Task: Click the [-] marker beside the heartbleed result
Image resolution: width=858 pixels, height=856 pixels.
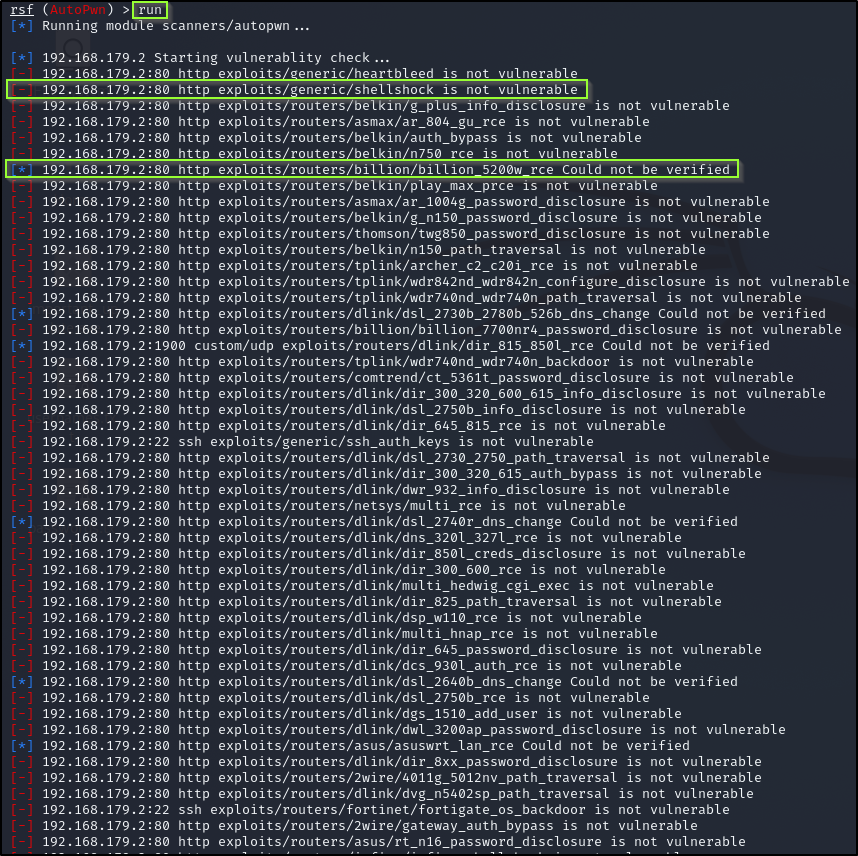Action: 22,73
